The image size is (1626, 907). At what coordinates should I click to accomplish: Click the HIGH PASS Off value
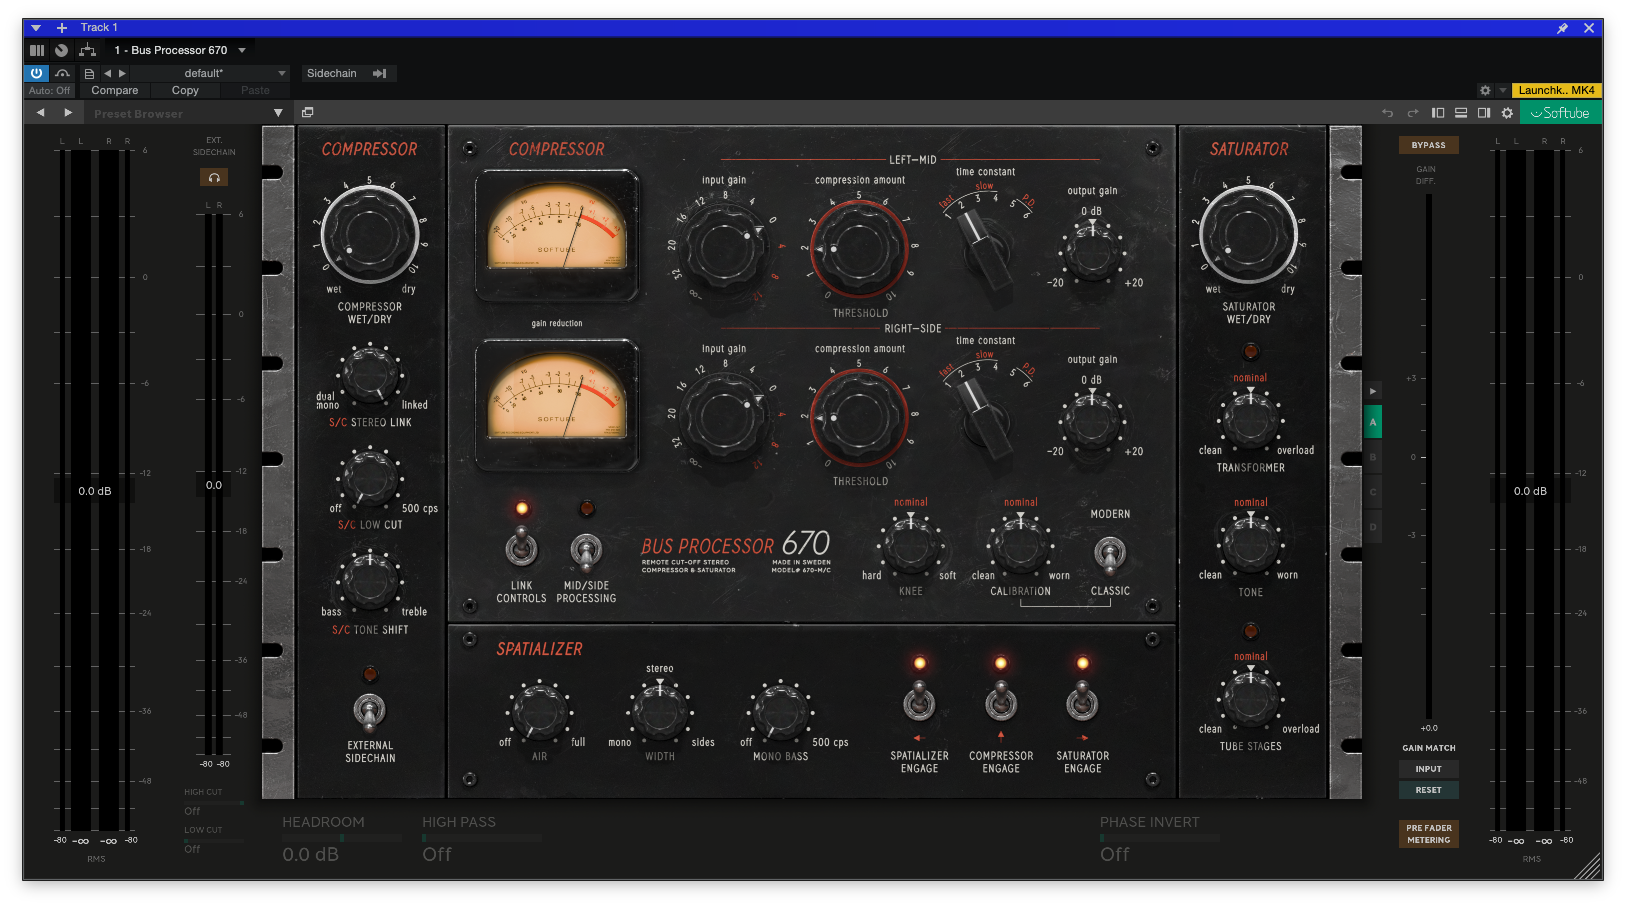pos(437,854)
